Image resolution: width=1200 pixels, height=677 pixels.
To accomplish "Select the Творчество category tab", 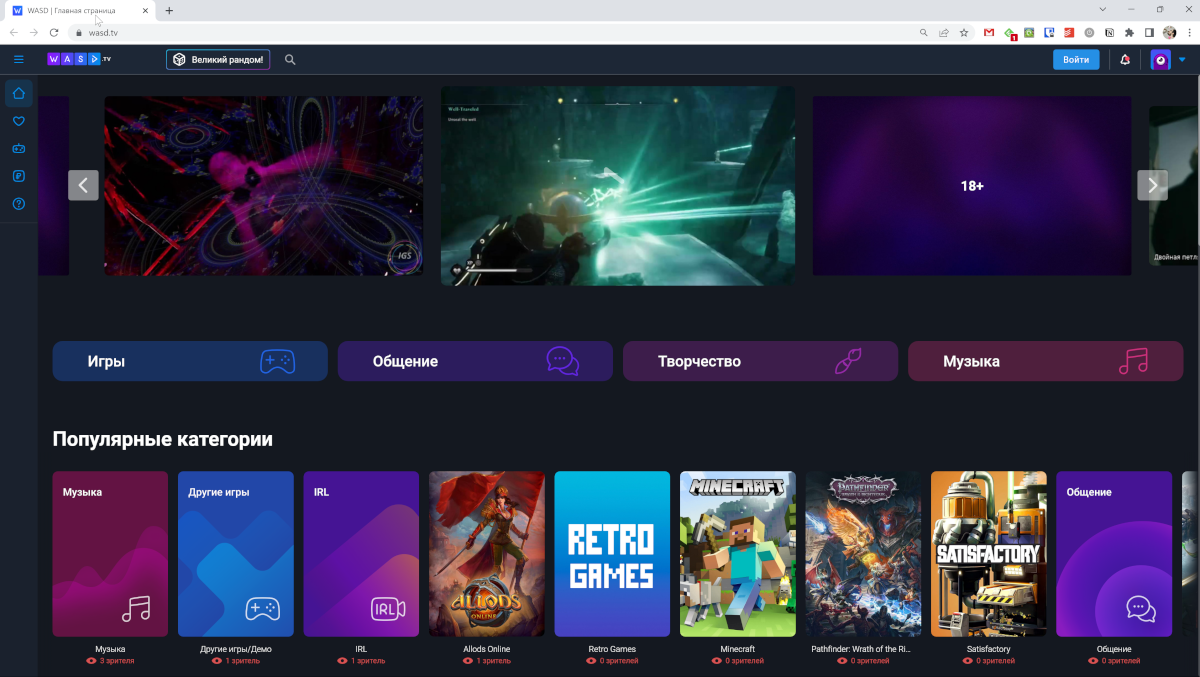I will pos(760,361).
